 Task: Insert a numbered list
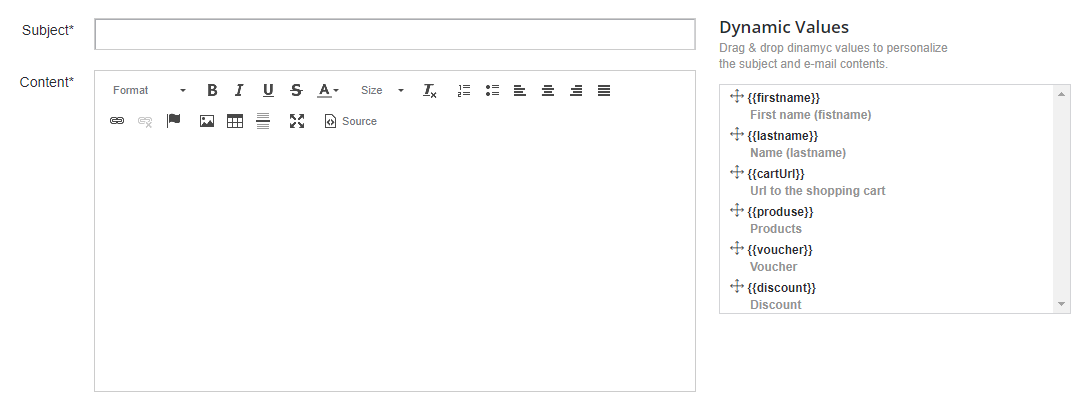(x=464, y=90)
